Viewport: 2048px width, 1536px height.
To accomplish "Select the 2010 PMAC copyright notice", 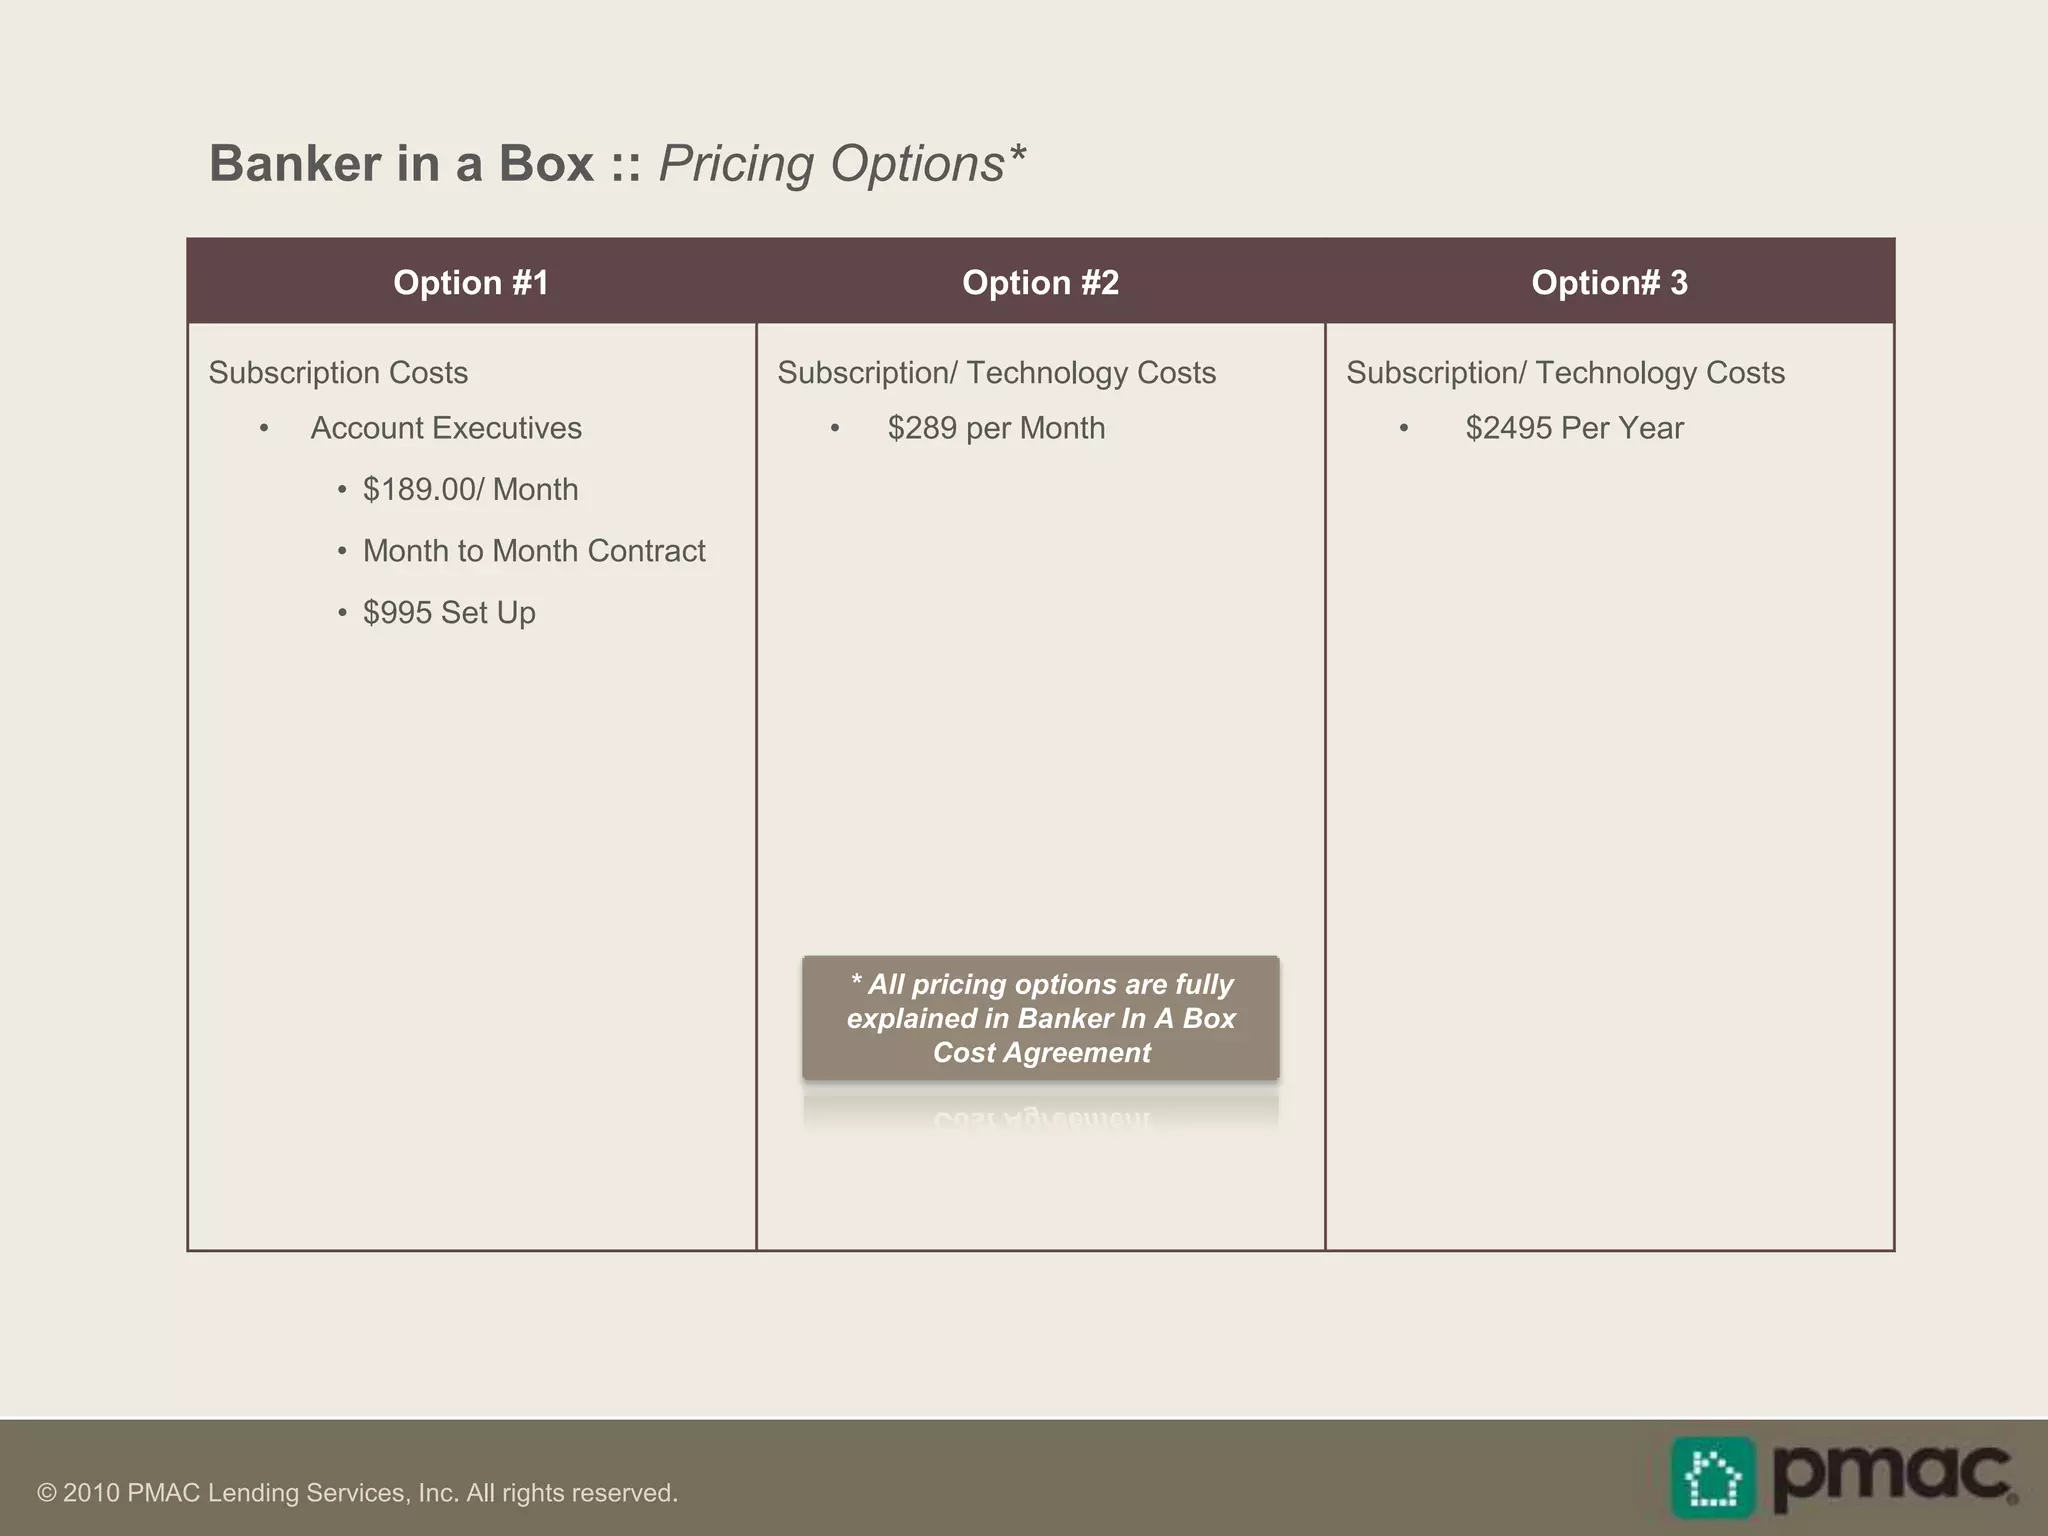I will (x=357, y=1493).
